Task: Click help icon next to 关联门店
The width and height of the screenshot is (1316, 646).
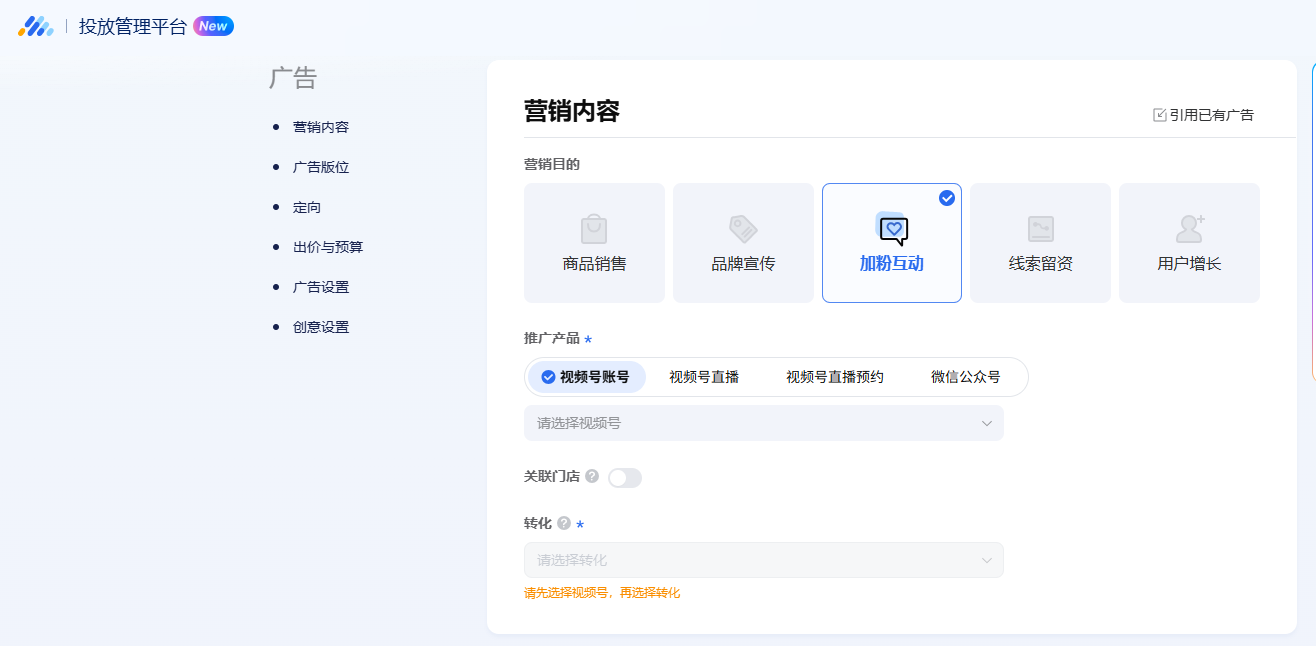Action: [592, 476]
